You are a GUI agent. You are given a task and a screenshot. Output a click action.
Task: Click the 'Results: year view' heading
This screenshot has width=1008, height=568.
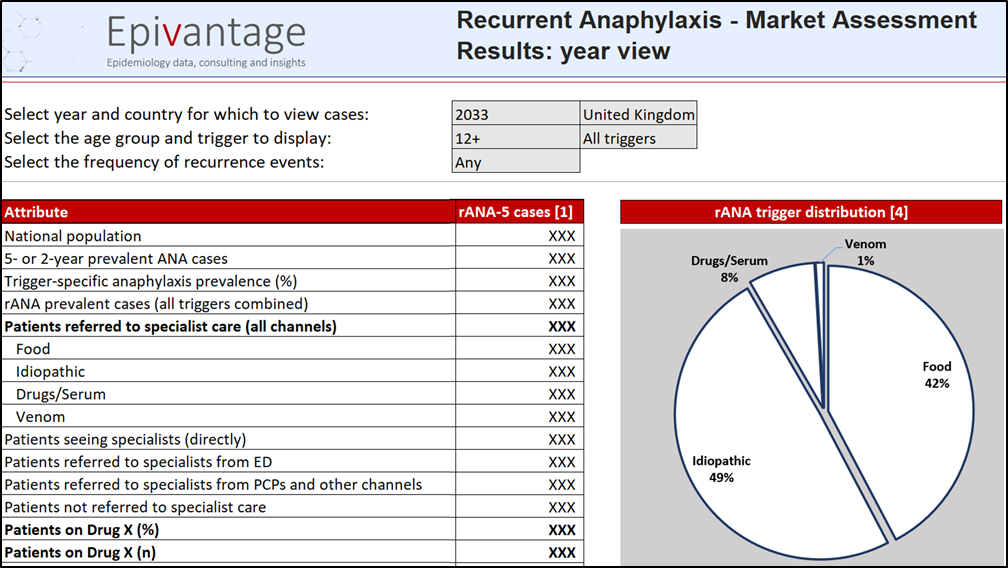tap(563, 51)
